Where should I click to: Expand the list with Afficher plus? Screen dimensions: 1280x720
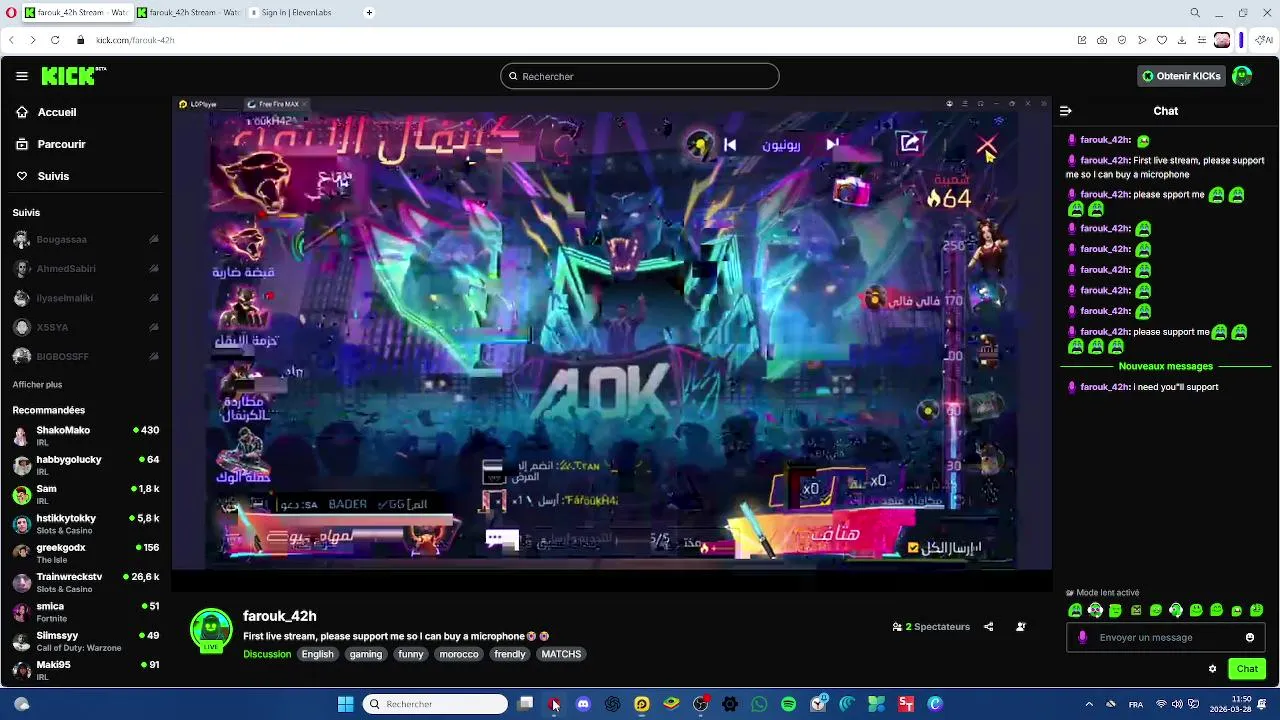[37, 385]
